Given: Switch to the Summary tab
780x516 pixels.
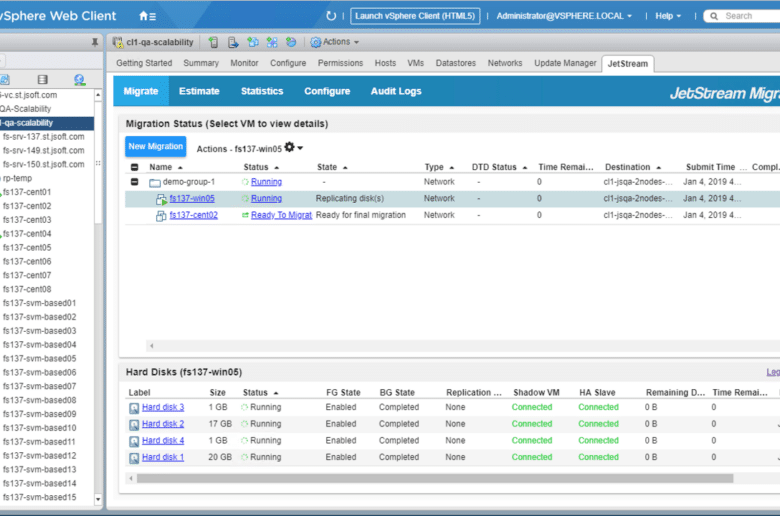Looking at the screenshot, I should 201,63.
